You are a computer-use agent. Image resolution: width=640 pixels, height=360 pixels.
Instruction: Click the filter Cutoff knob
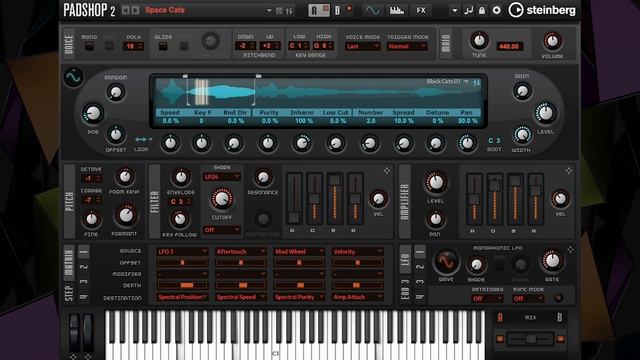(x=222, y=199)
